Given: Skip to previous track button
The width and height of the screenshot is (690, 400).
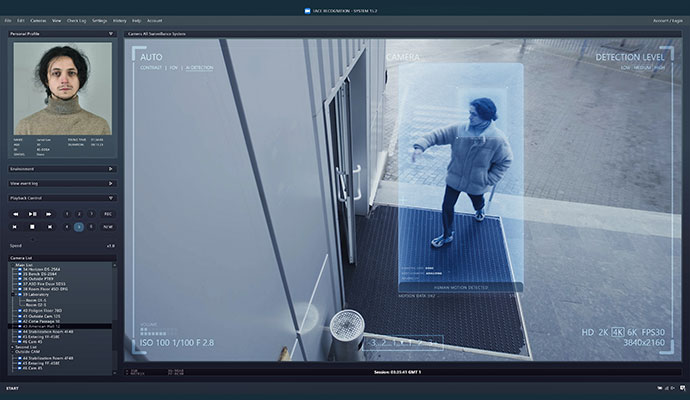Looking at the screenshot, I should click(15, 227).
